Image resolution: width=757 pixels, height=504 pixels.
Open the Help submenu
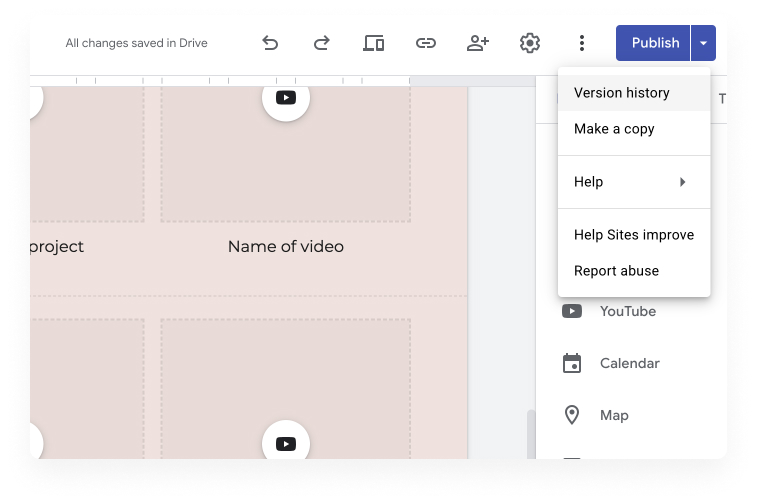[x=634, y=182]
